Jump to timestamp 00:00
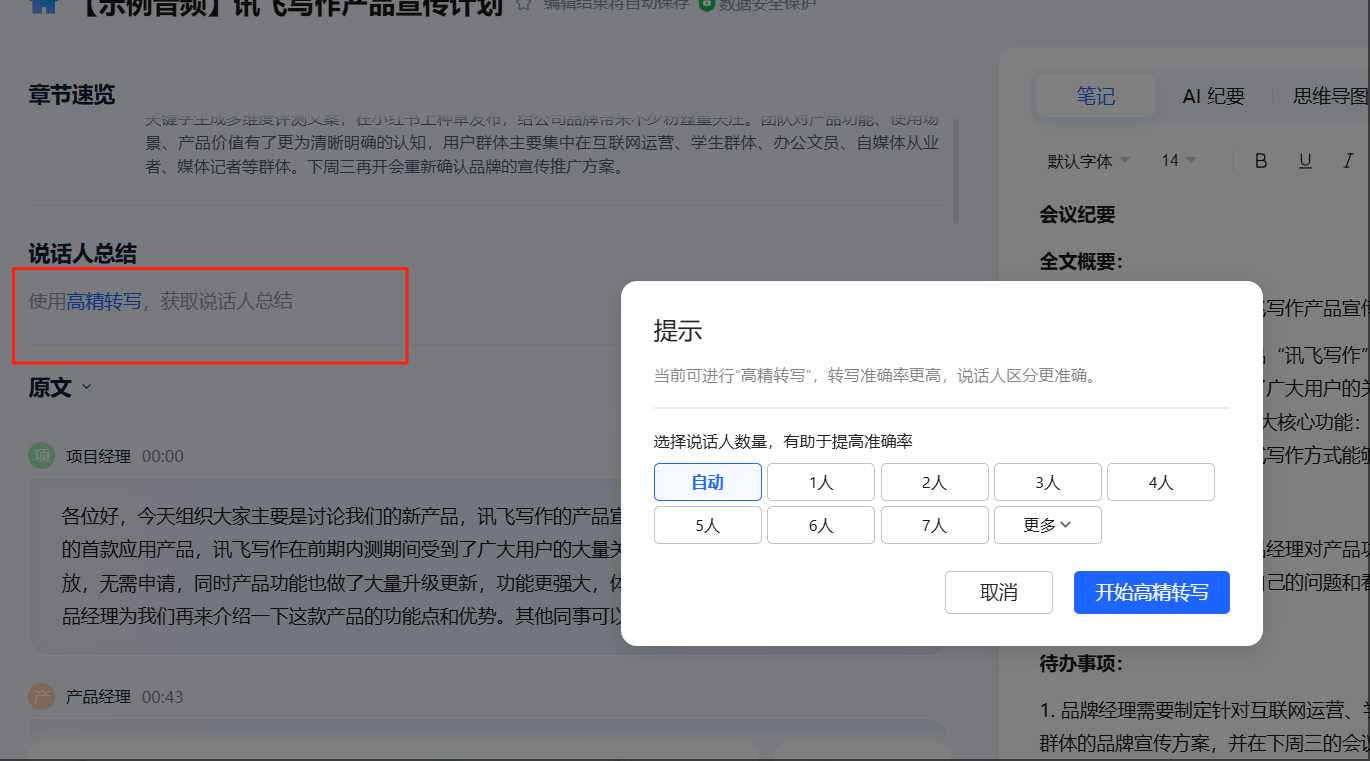 click(163, 456)
